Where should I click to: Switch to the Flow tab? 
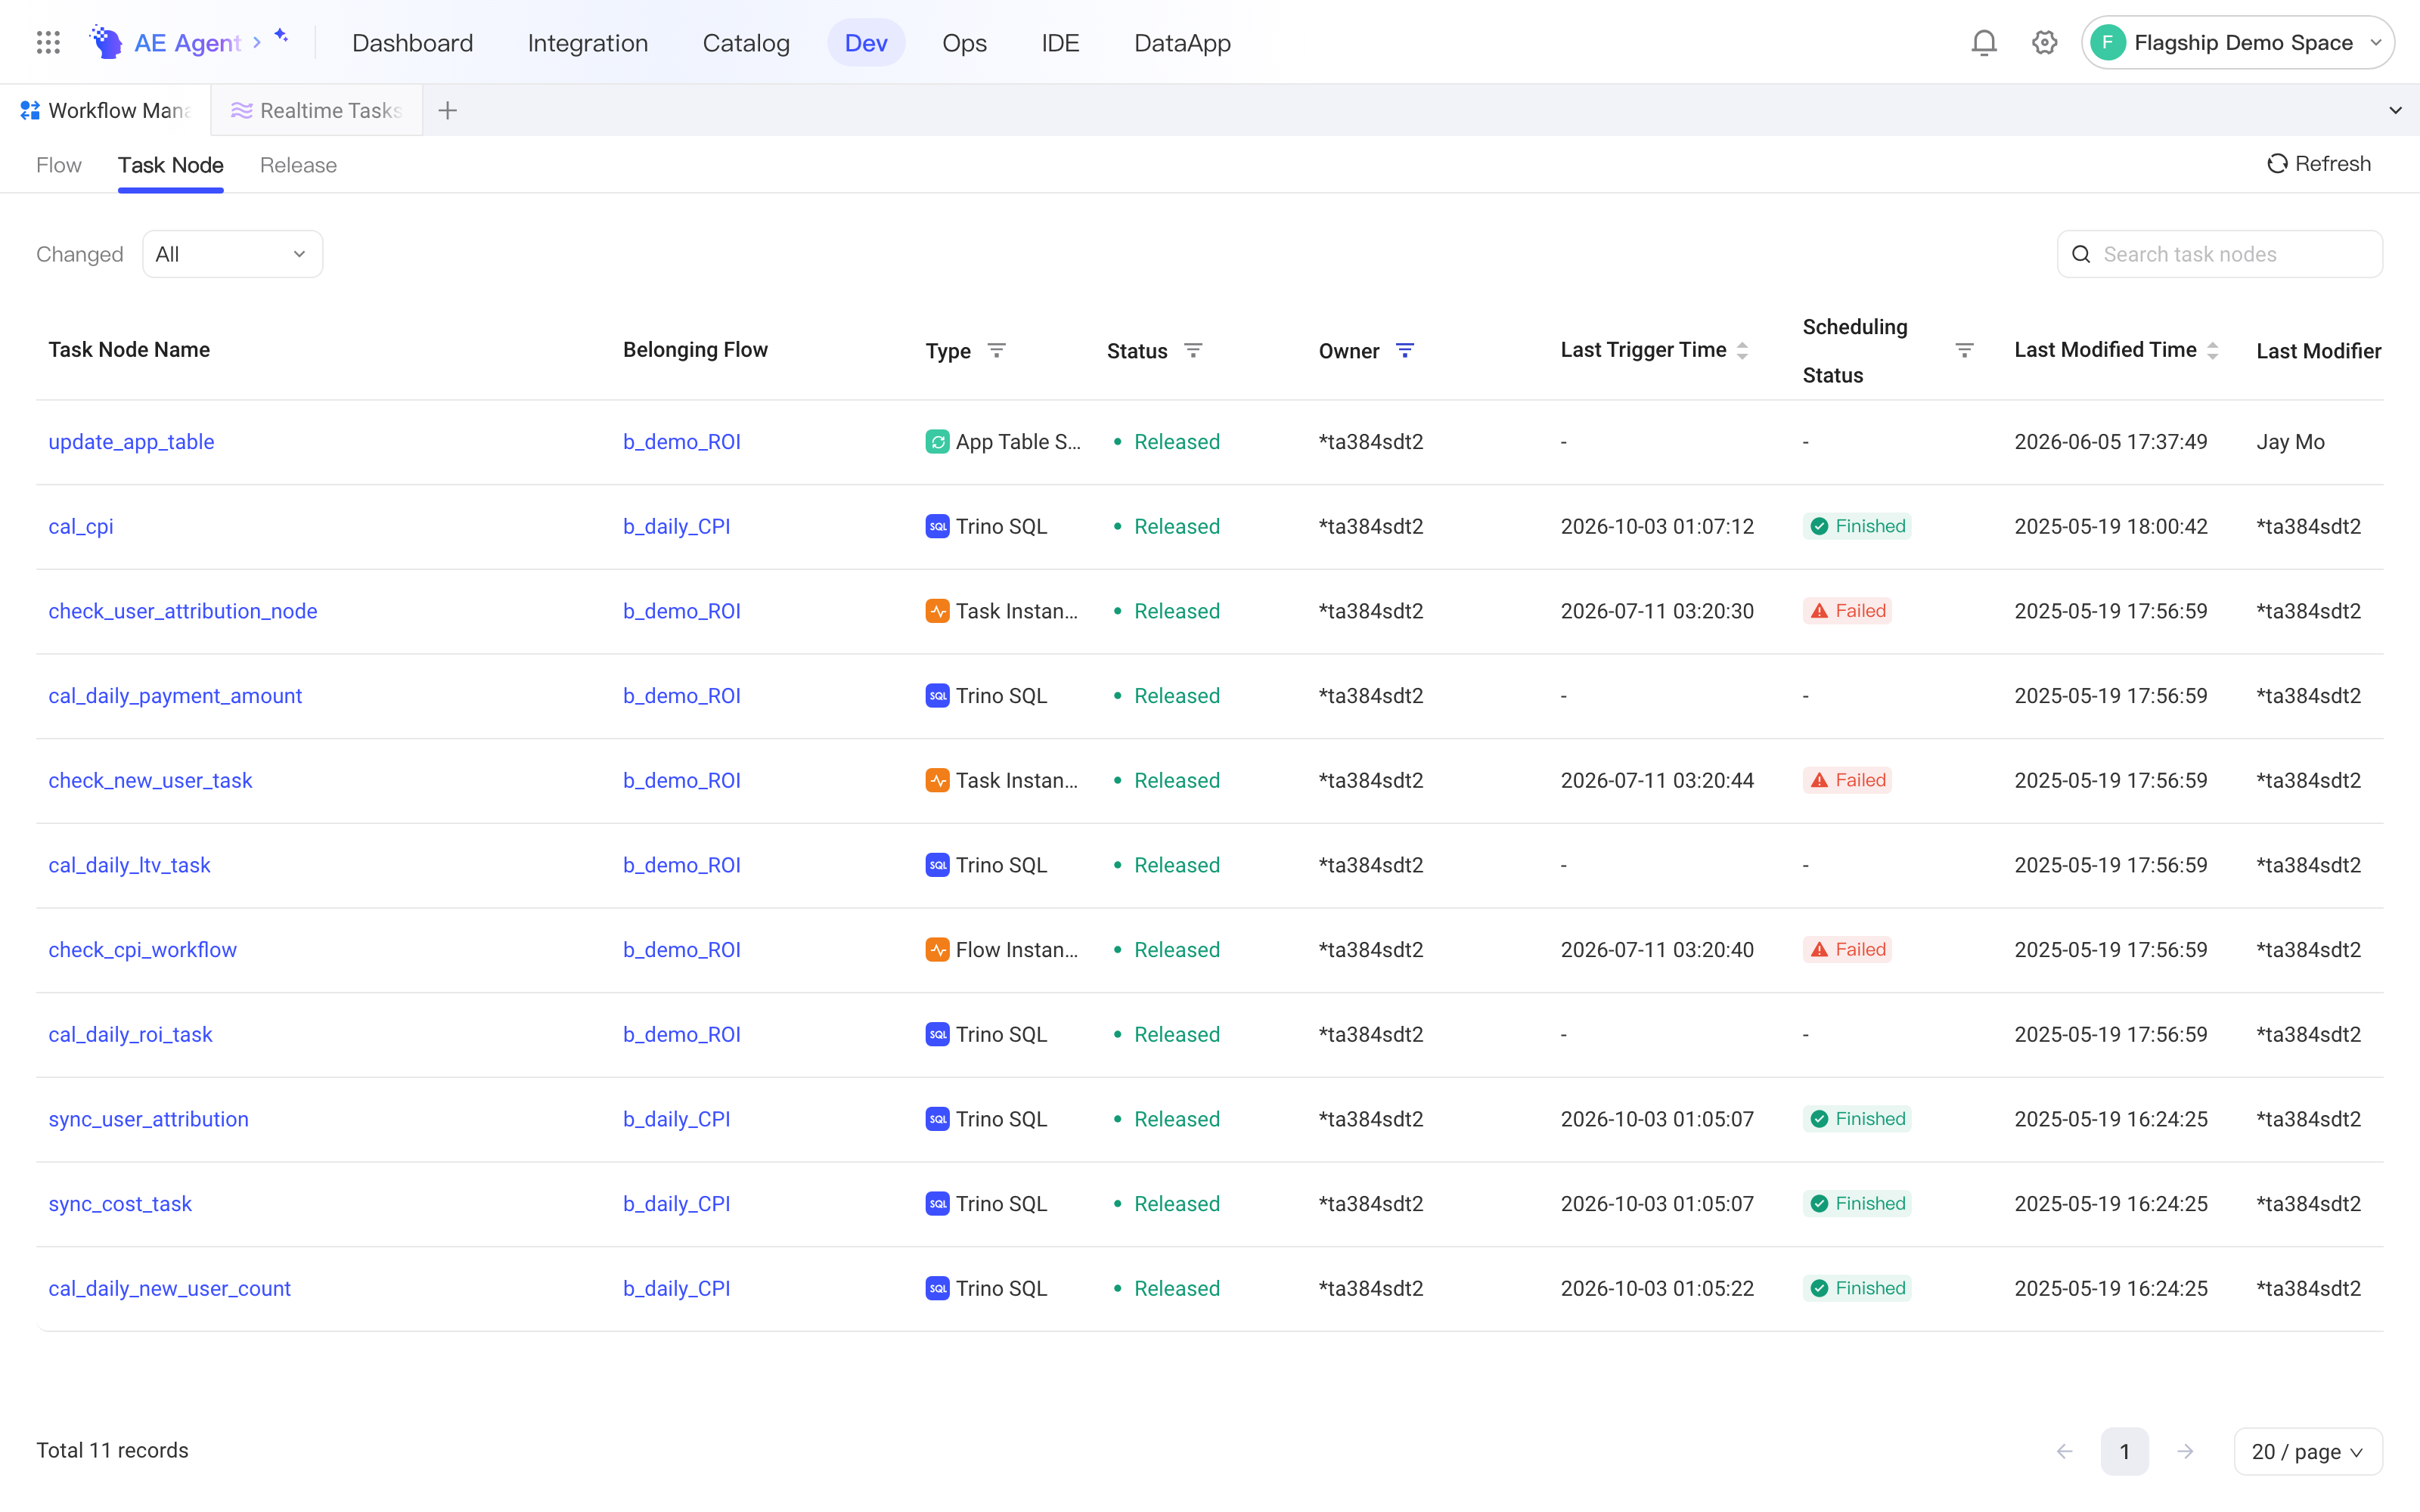pyautogui.click(x=59, y=165)
